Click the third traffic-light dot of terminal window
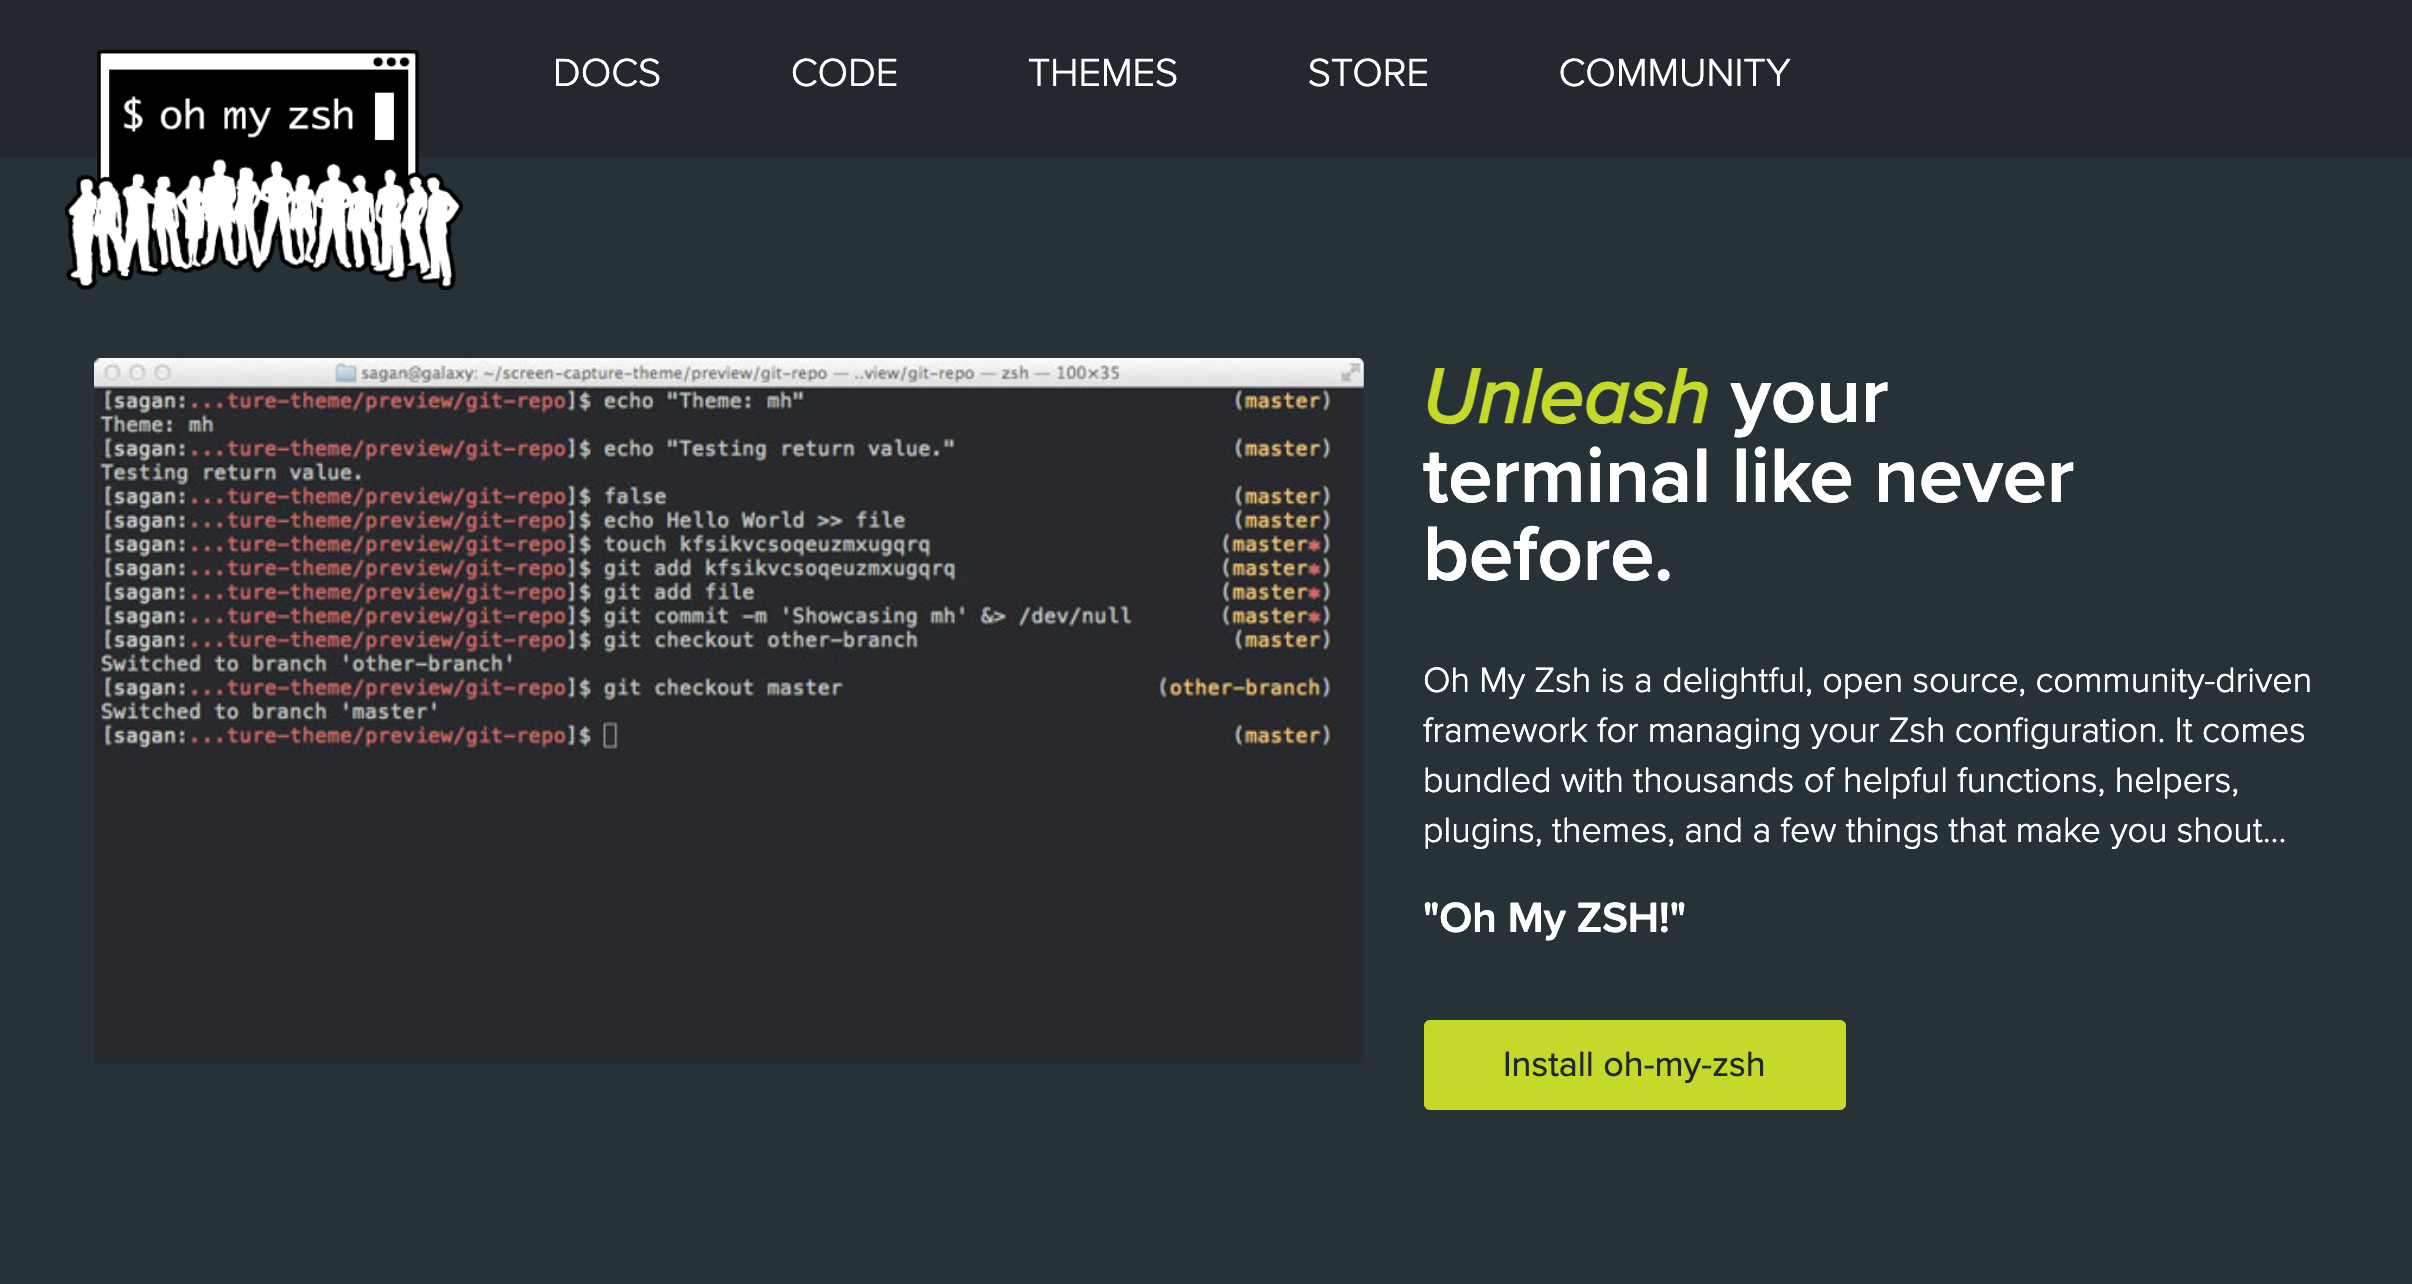The image size is (2412, 1284). click(162, 373)
